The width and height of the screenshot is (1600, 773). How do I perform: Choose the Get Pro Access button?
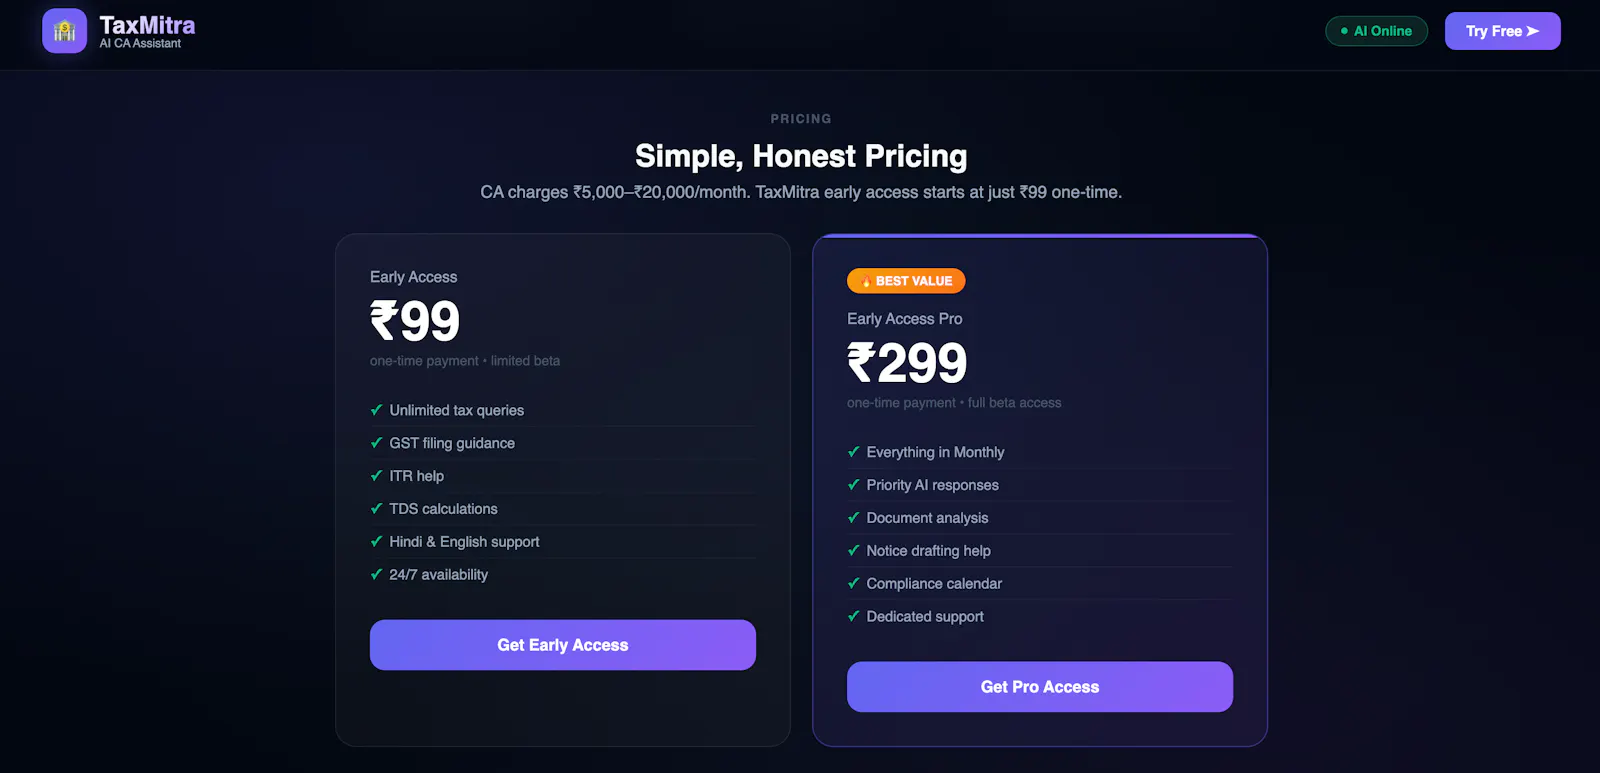[1040, 687]
